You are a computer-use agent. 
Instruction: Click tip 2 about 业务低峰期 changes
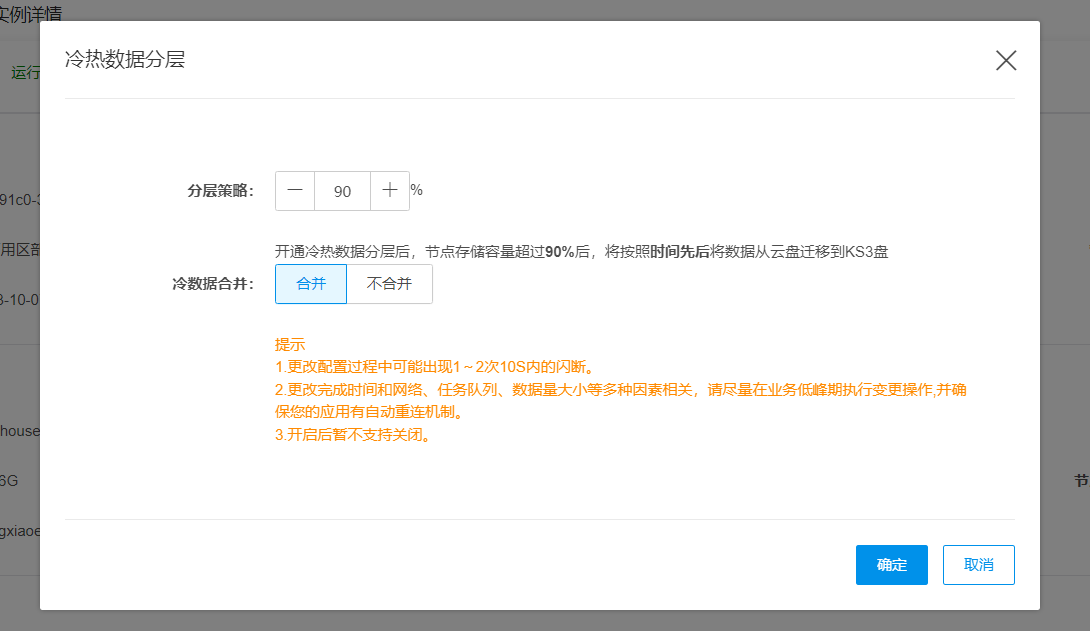point(620,389)
